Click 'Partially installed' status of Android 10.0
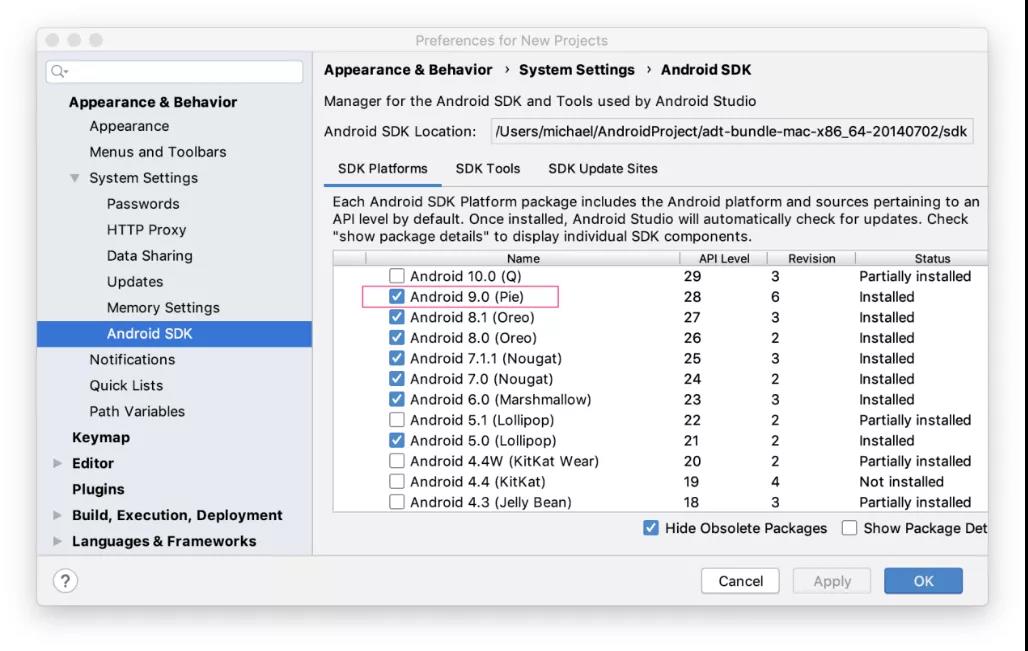1028x651 pixels. [x=915, y=276]
